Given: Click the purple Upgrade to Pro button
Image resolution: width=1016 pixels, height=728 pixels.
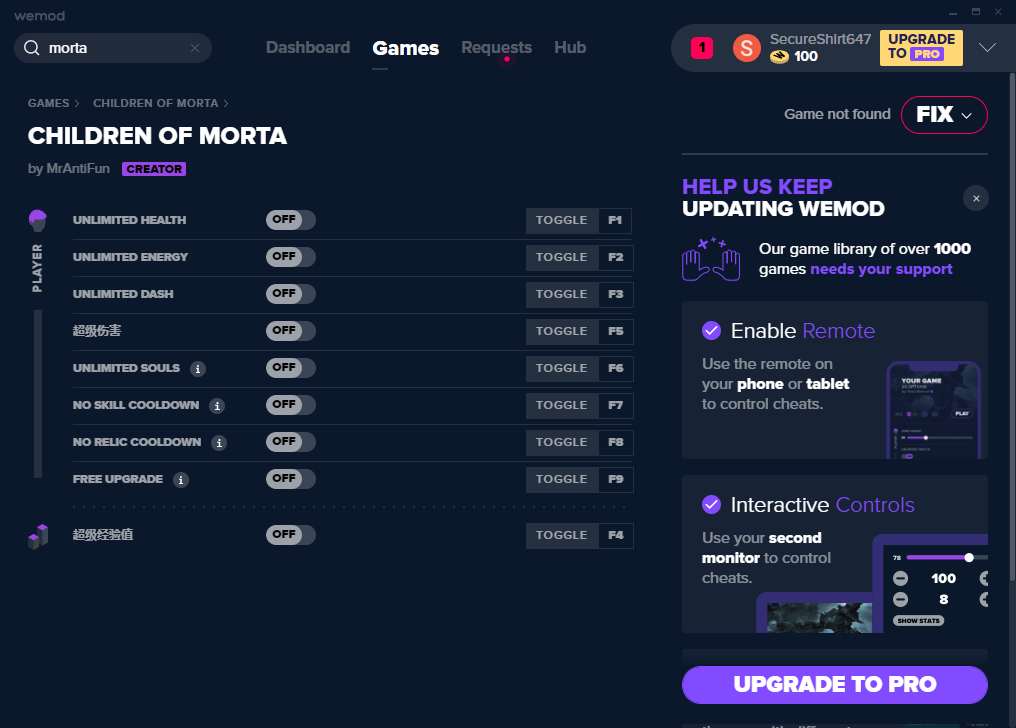Looking at the screenshot, I should [835, 685].
